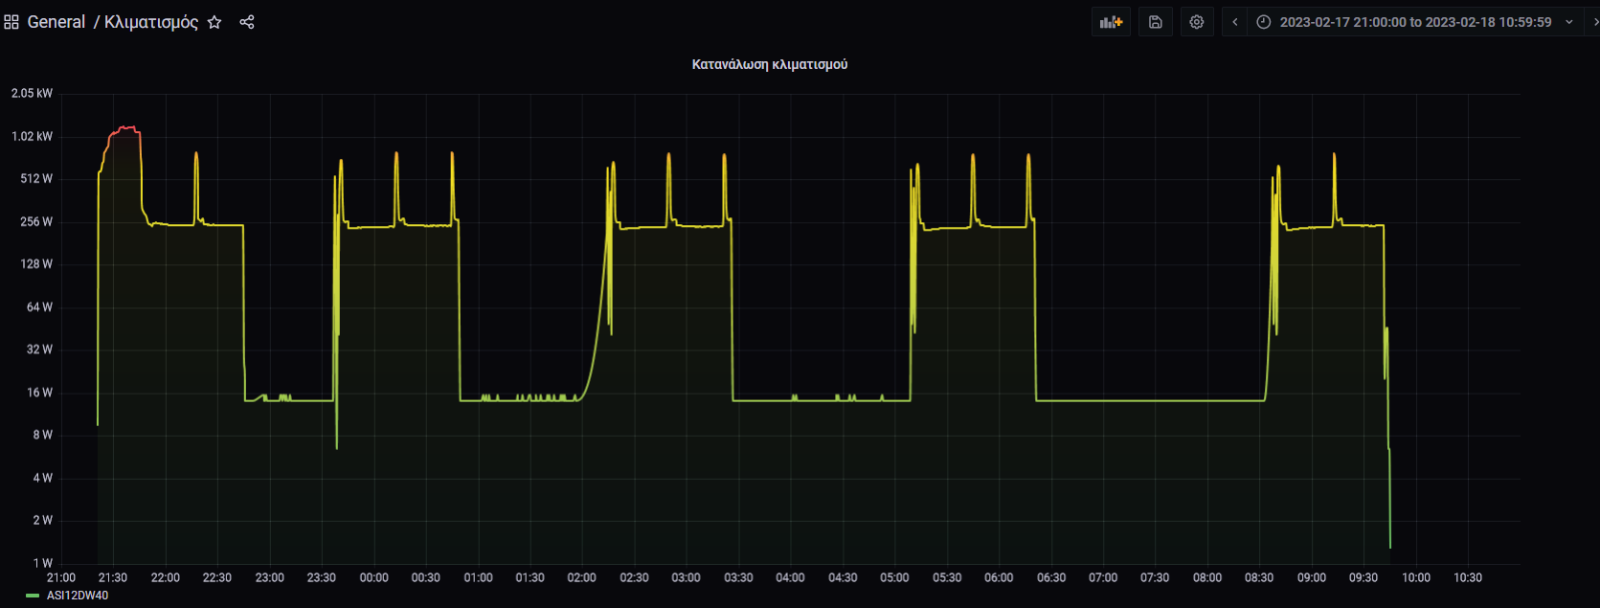
Task: Click the 00:00 time axis label
Action: (x=374, y=578)
